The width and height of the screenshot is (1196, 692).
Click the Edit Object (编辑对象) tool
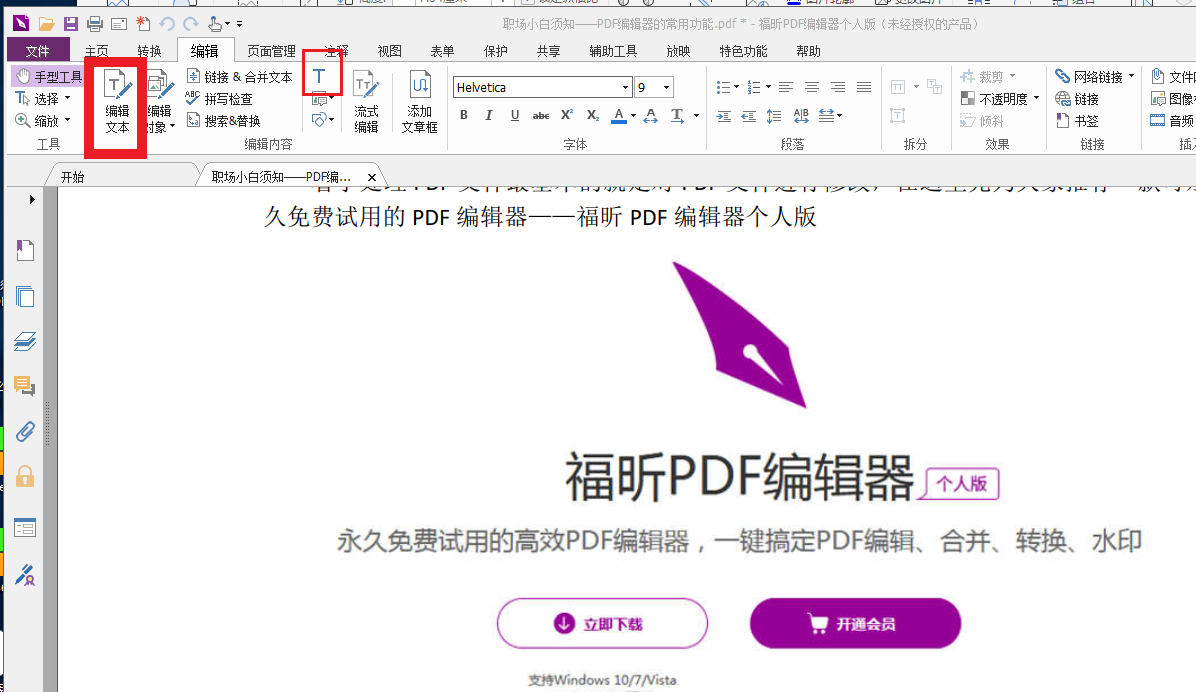(160, 102)
